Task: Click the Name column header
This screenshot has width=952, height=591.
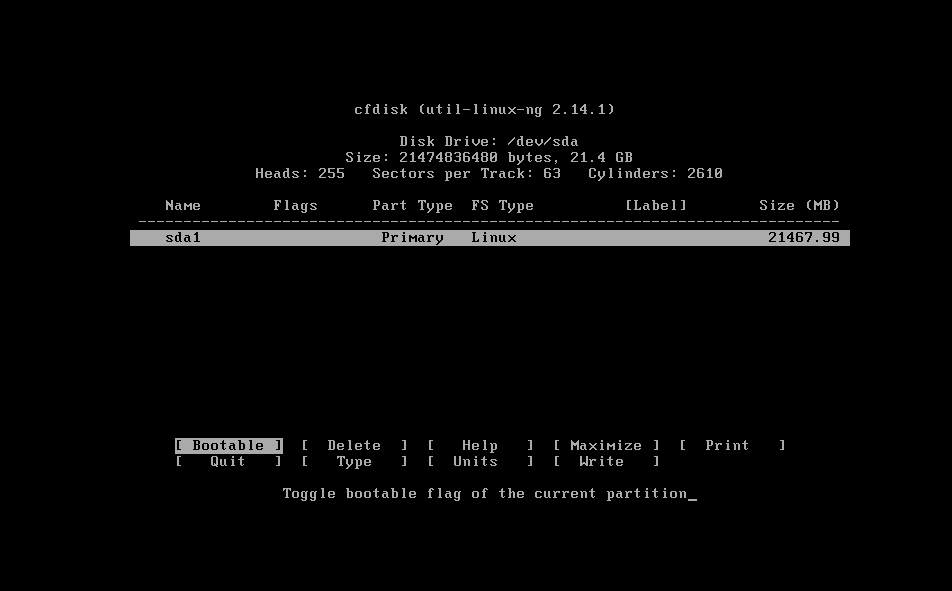Action: pyautogui.click(x=183, y=206)
